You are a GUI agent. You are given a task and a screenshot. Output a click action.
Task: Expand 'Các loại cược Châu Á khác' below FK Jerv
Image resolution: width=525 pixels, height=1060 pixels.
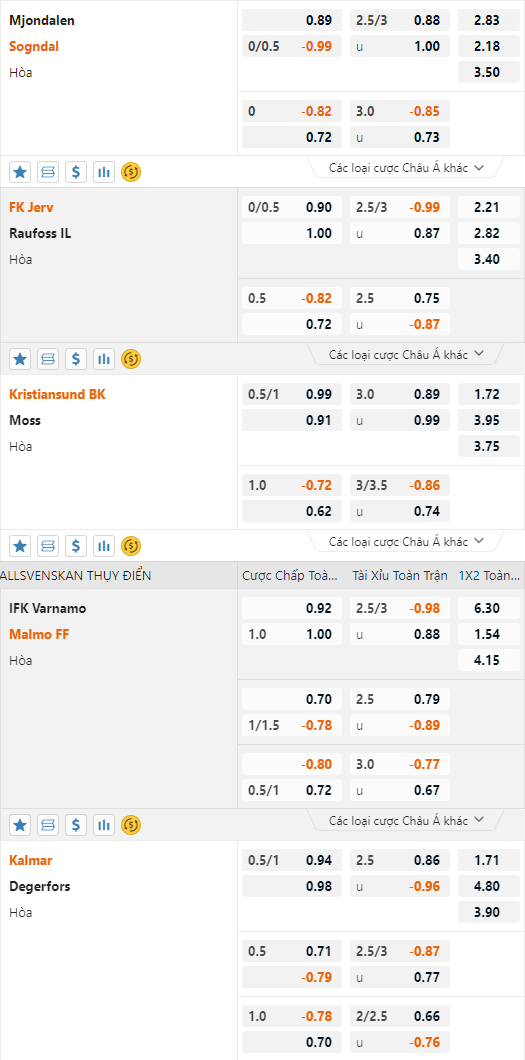tap(406, 354)
